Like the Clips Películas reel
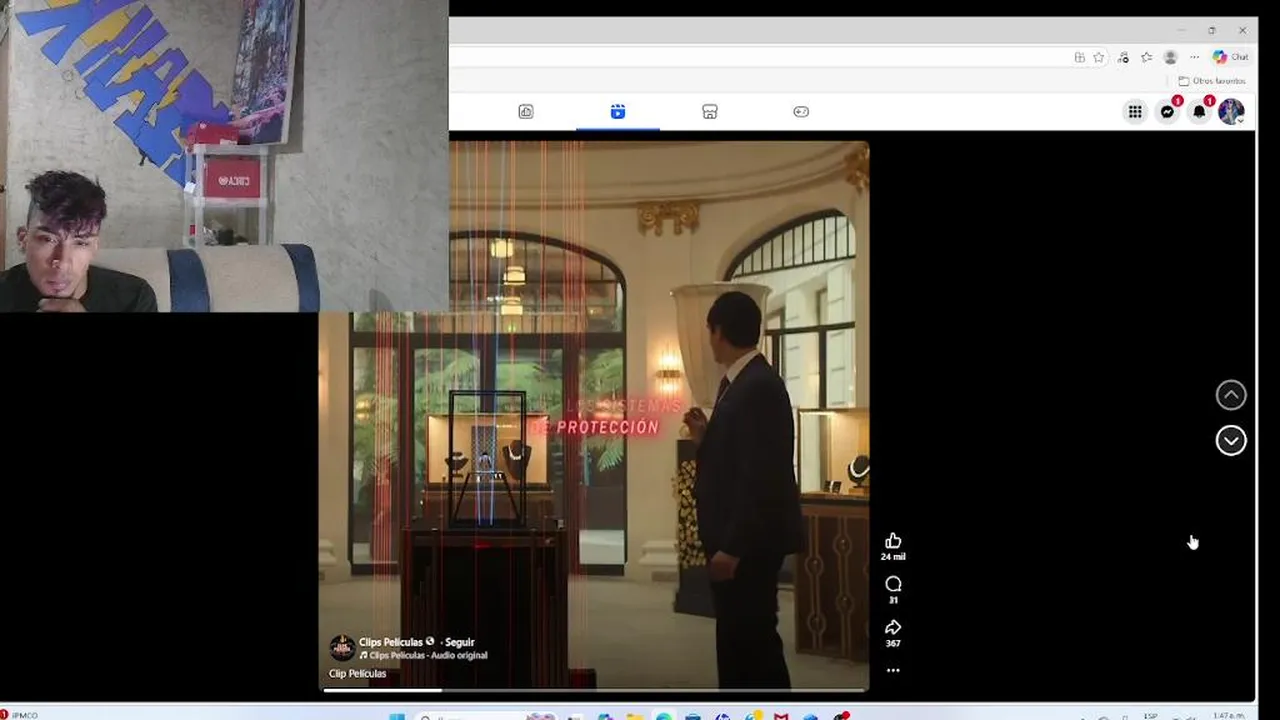The image size is (1280, 720). tap(893, 541)
